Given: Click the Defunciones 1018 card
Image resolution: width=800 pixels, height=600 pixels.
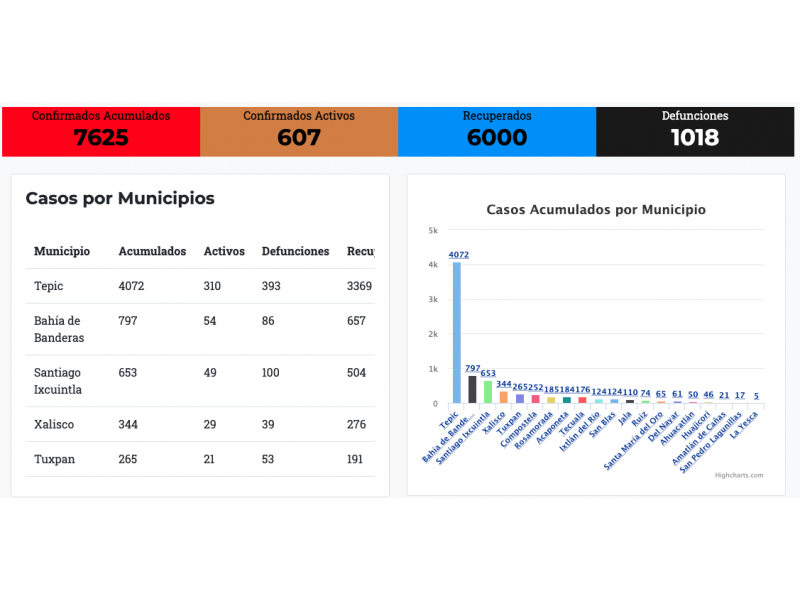Looking at the screenshot, I should point(695,132).
